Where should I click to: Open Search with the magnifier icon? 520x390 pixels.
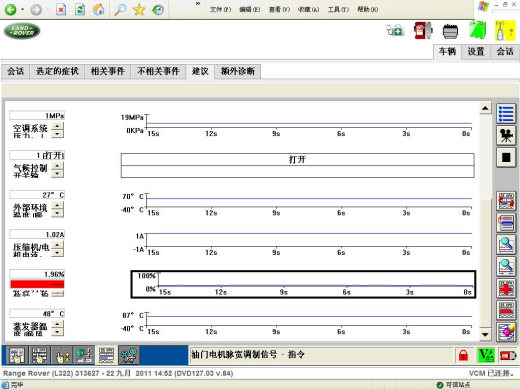point(120,9)
